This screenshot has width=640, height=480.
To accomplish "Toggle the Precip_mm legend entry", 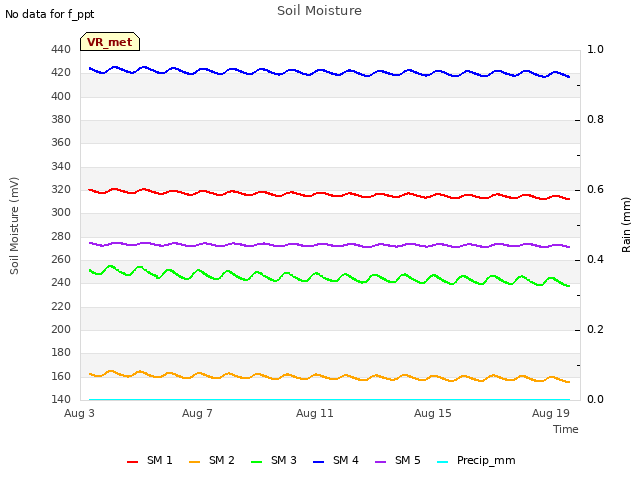I will click(x=476, y=460).
